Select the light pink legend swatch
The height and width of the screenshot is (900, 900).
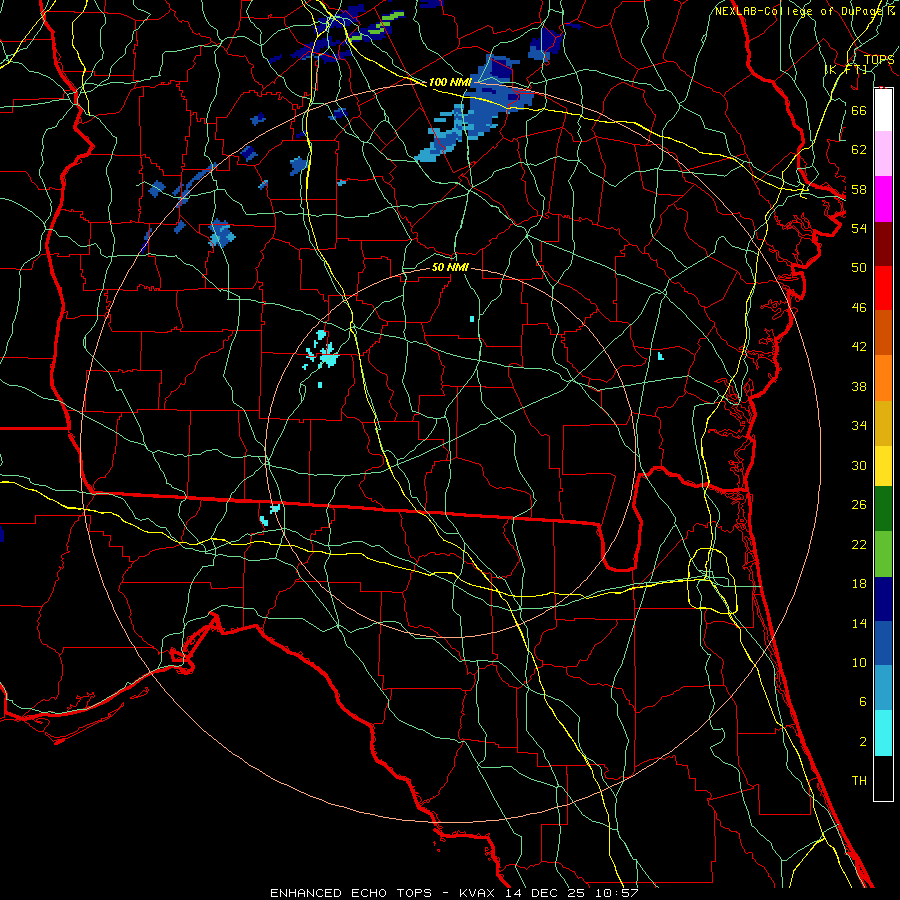click(x=883, y=153)
